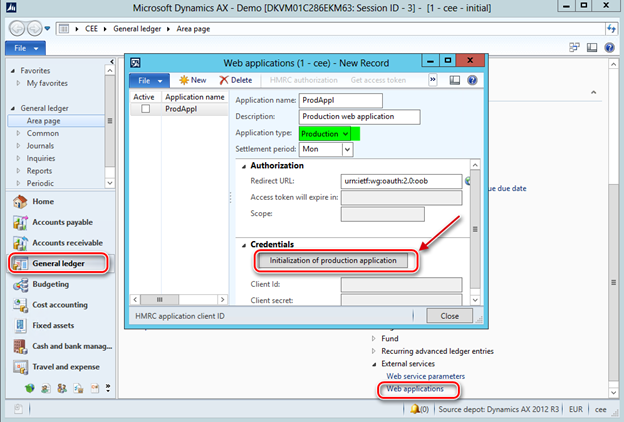Click the CEE breadcrumb segment

(91, 29)
